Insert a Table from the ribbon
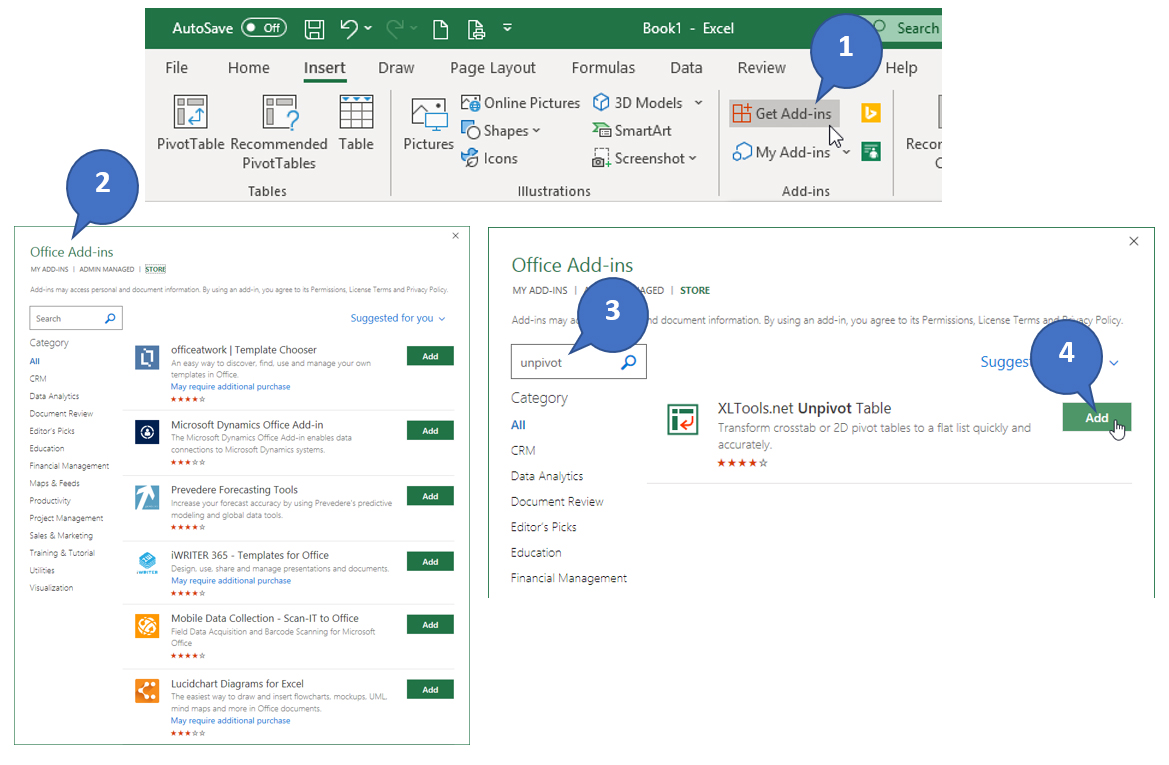 (x=356, y=123)
